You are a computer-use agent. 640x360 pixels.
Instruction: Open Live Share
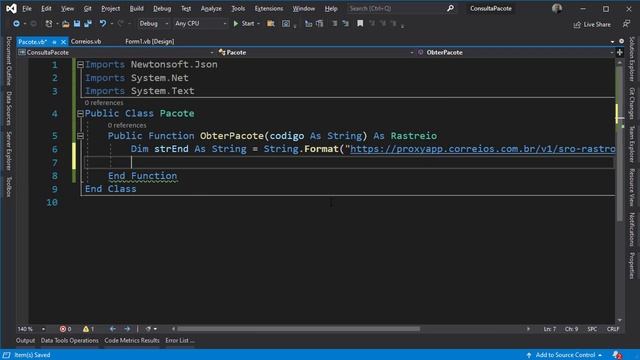coord(592,24)
